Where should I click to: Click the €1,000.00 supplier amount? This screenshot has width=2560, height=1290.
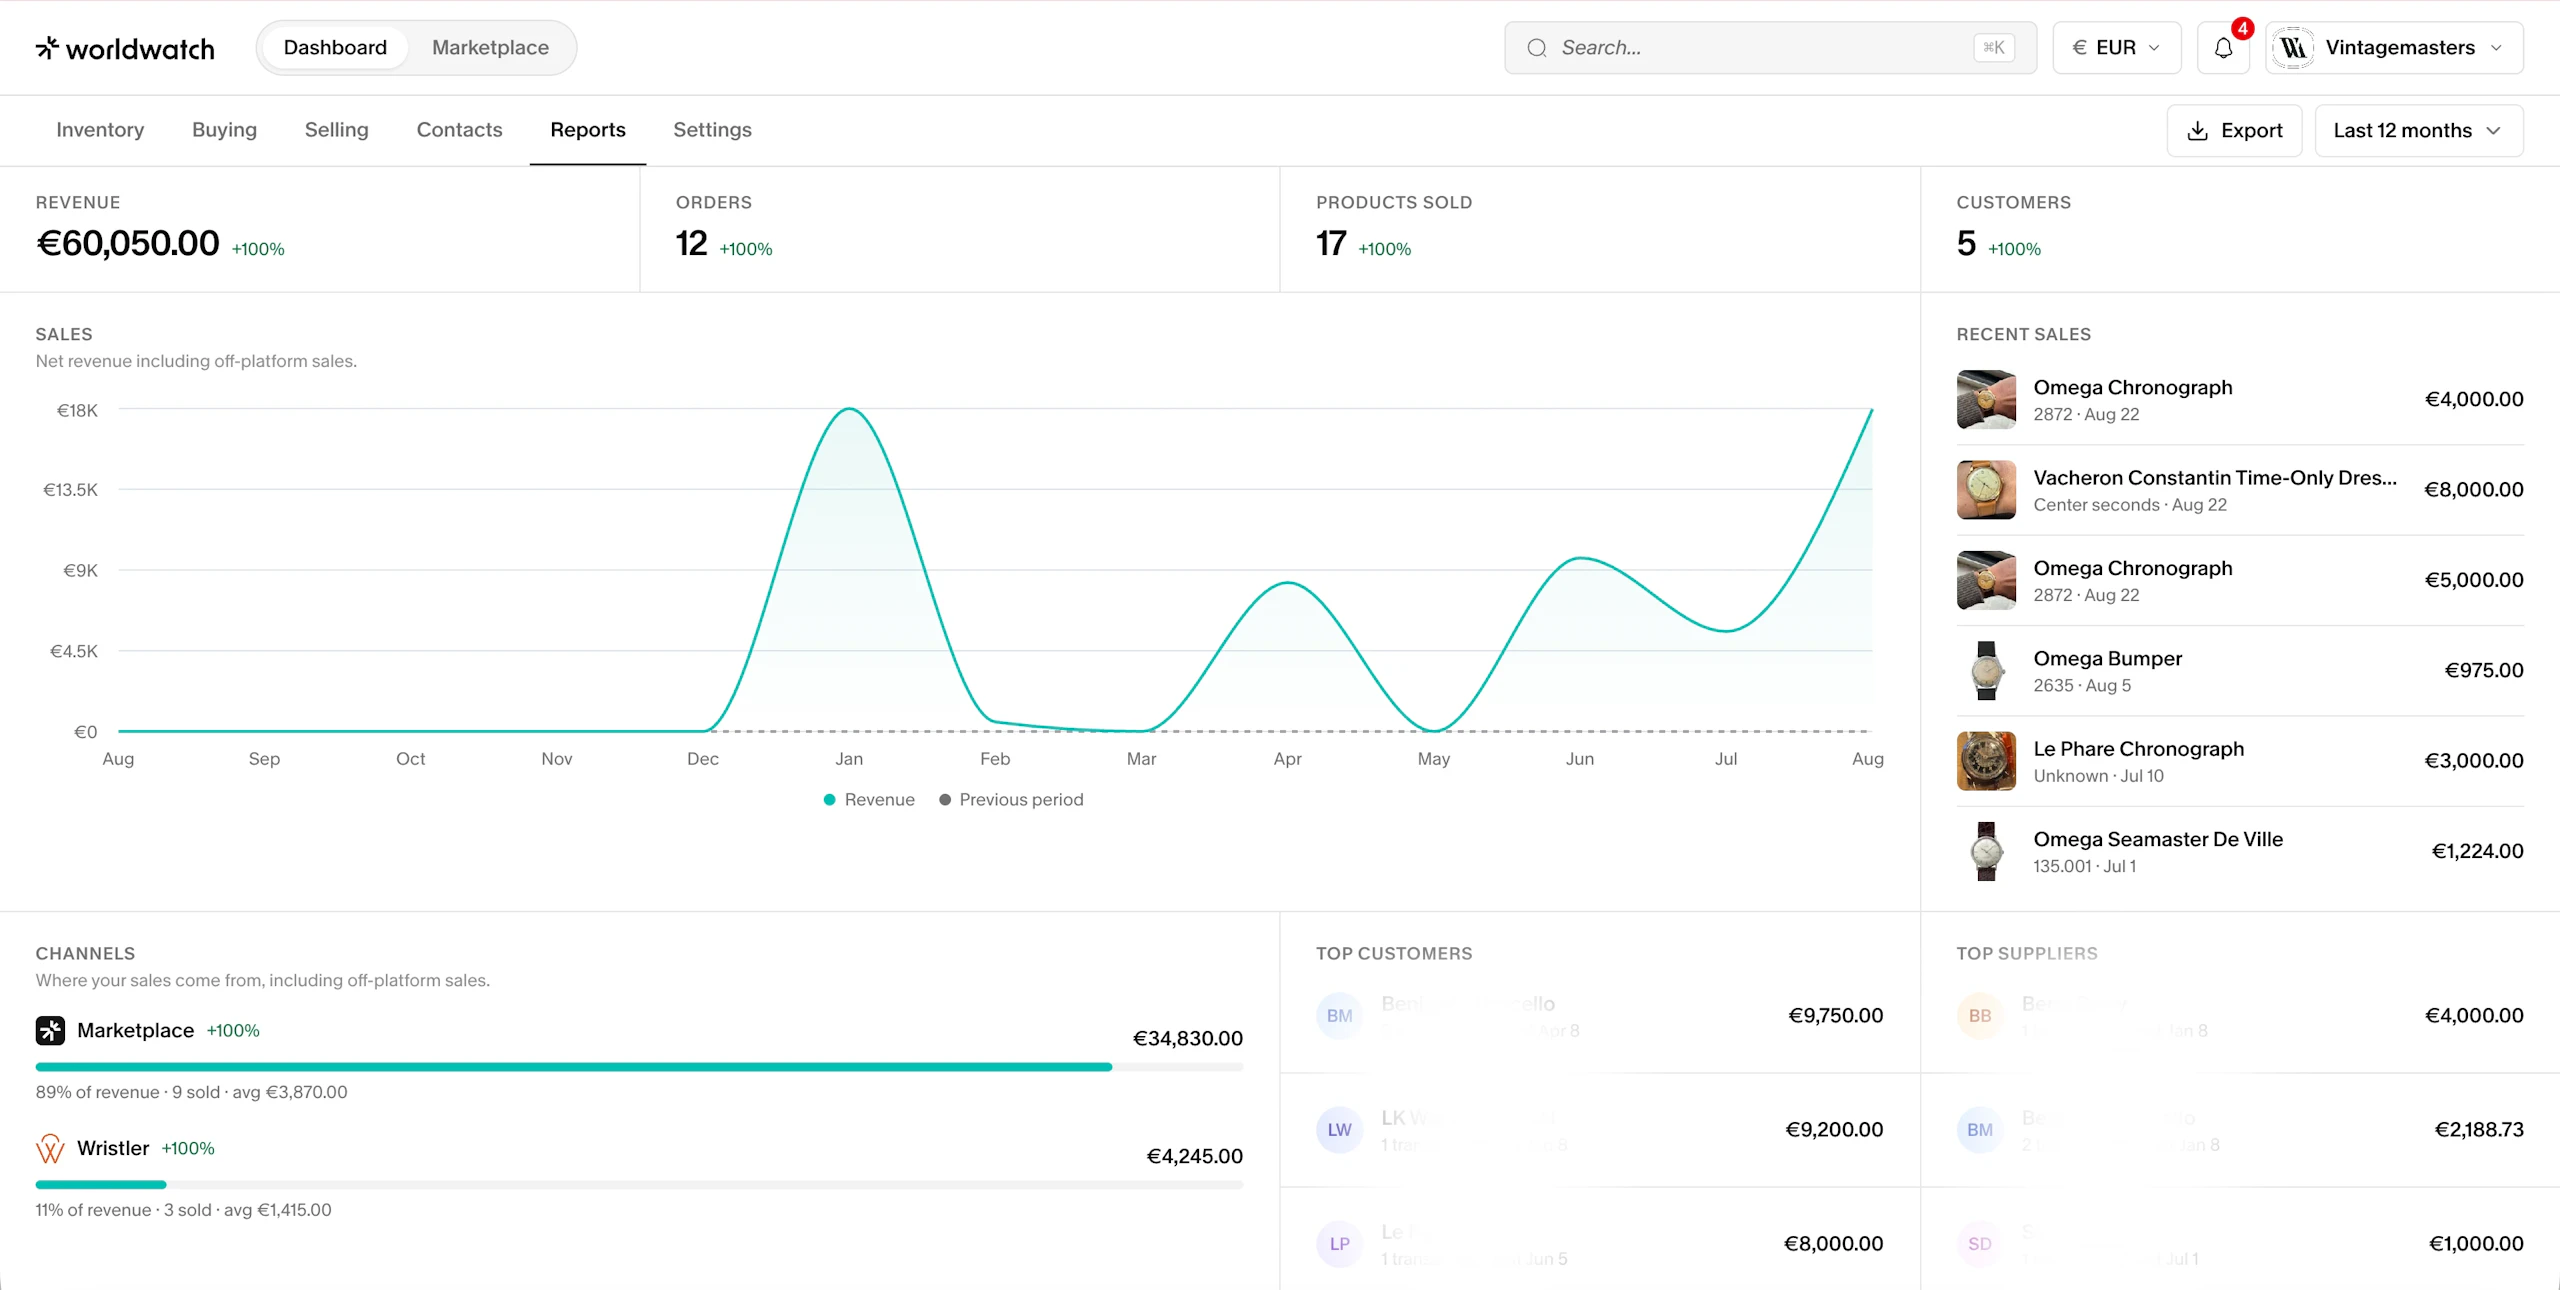2476,1244
